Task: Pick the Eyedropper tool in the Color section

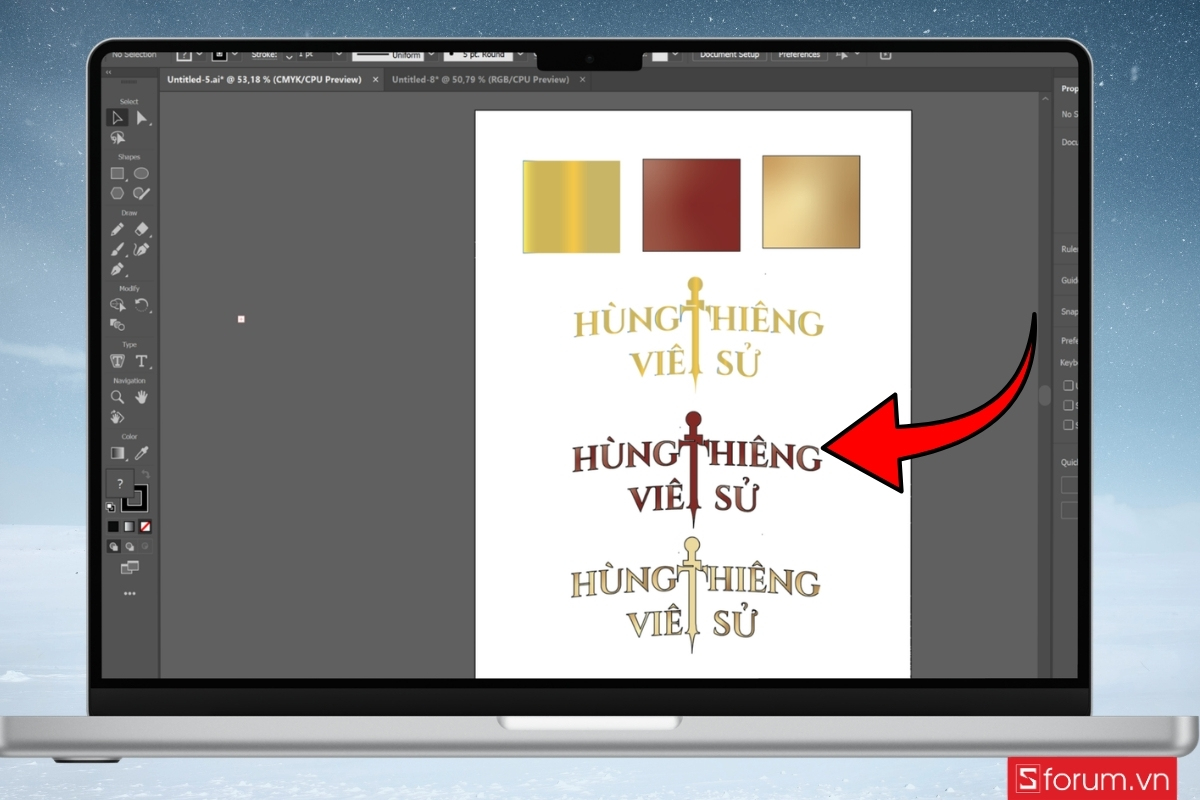Action: pyautogui.click(x=142, y=453)
